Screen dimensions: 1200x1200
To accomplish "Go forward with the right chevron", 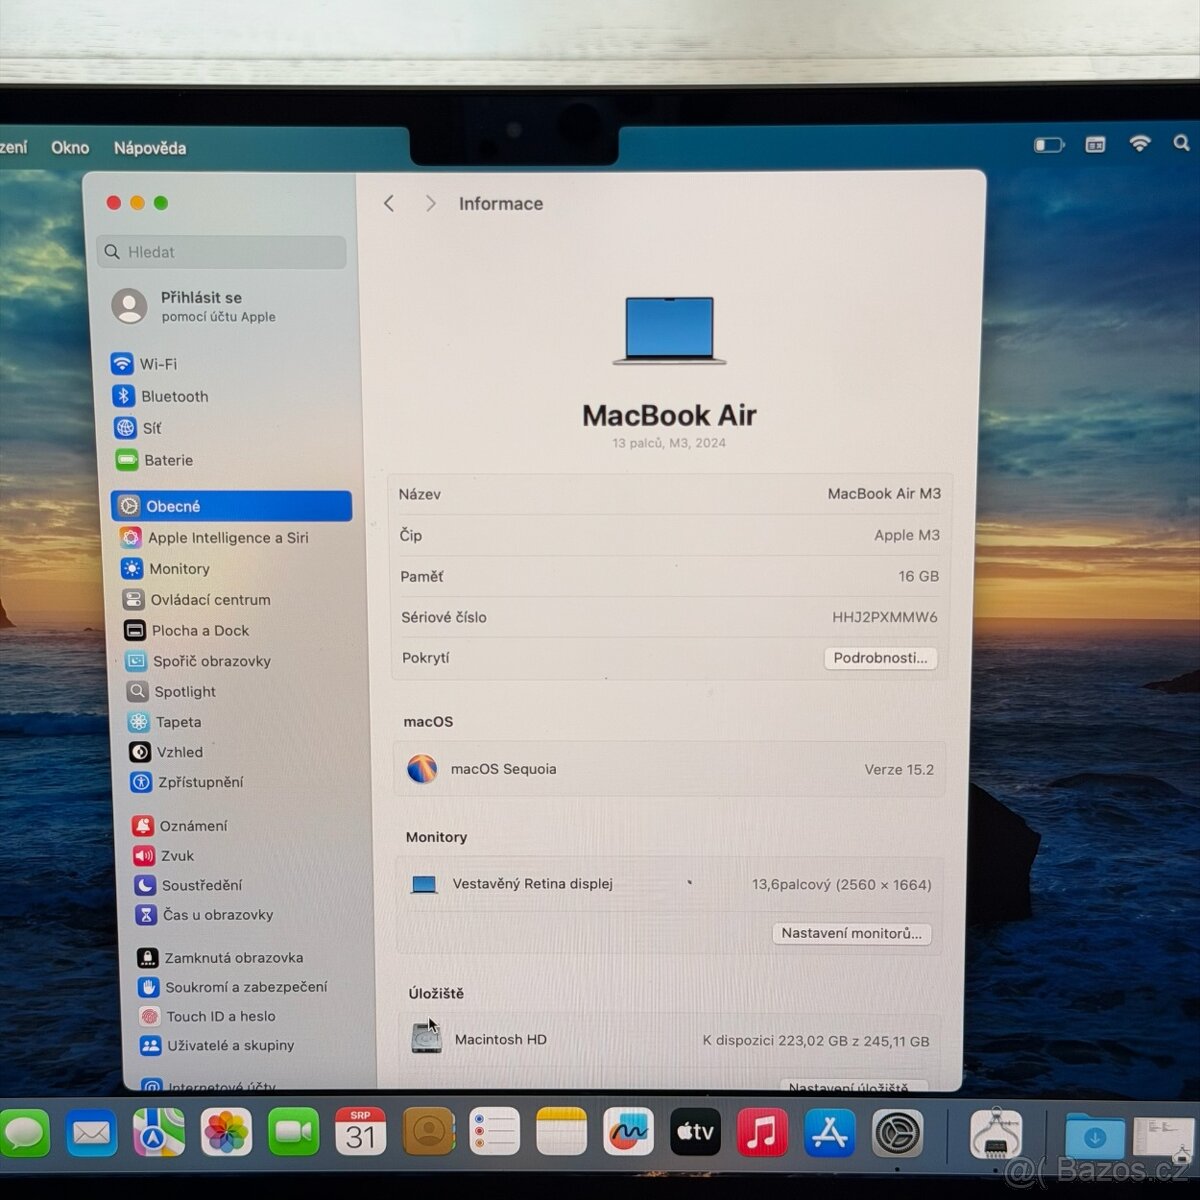I will (x=431, y=203).
